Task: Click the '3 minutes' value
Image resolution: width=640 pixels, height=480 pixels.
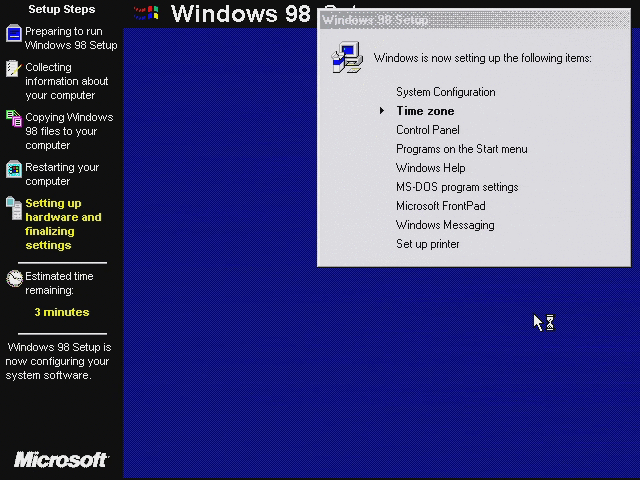Action: point(62,312)
